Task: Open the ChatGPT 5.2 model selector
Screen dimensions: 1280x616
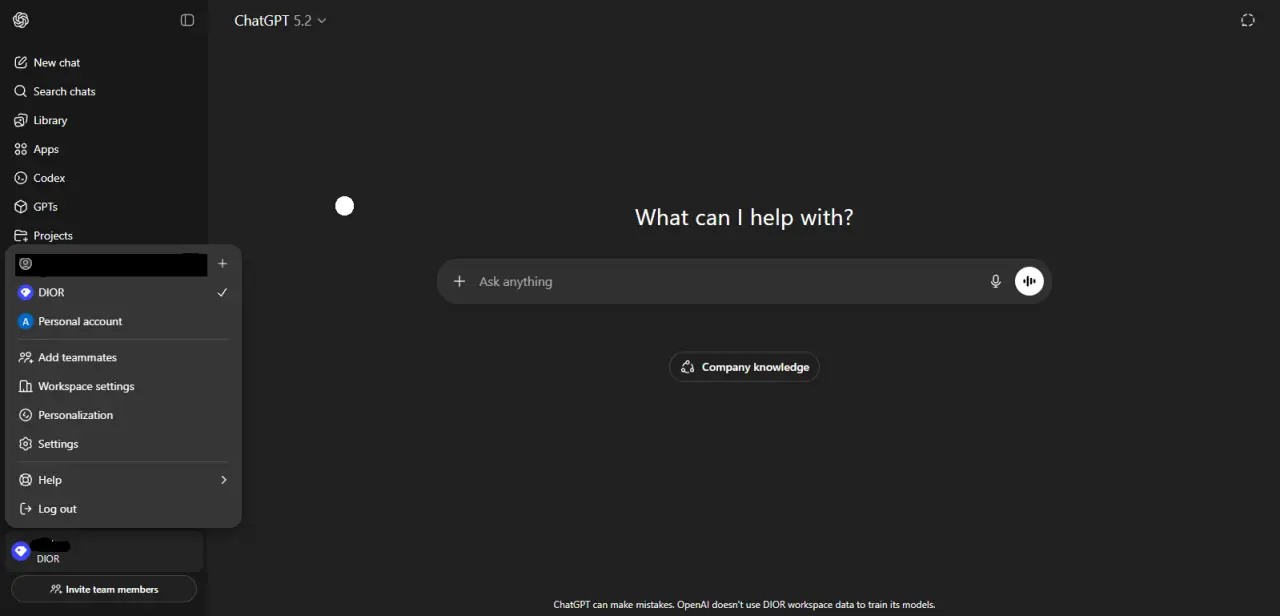Action: 280,20
